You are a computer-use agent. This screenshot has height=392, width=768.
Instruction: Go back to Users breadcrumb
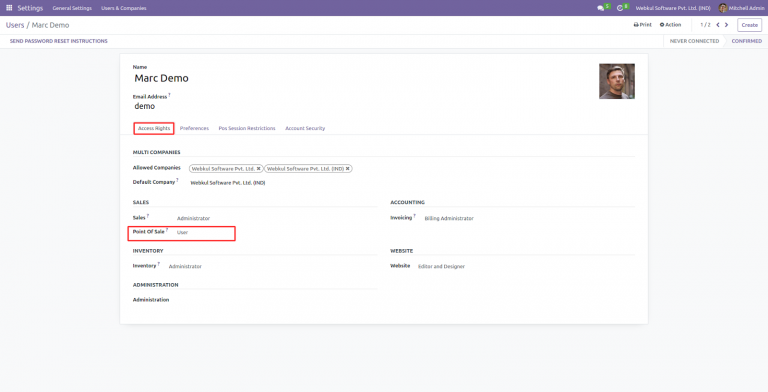coord(15,25)
